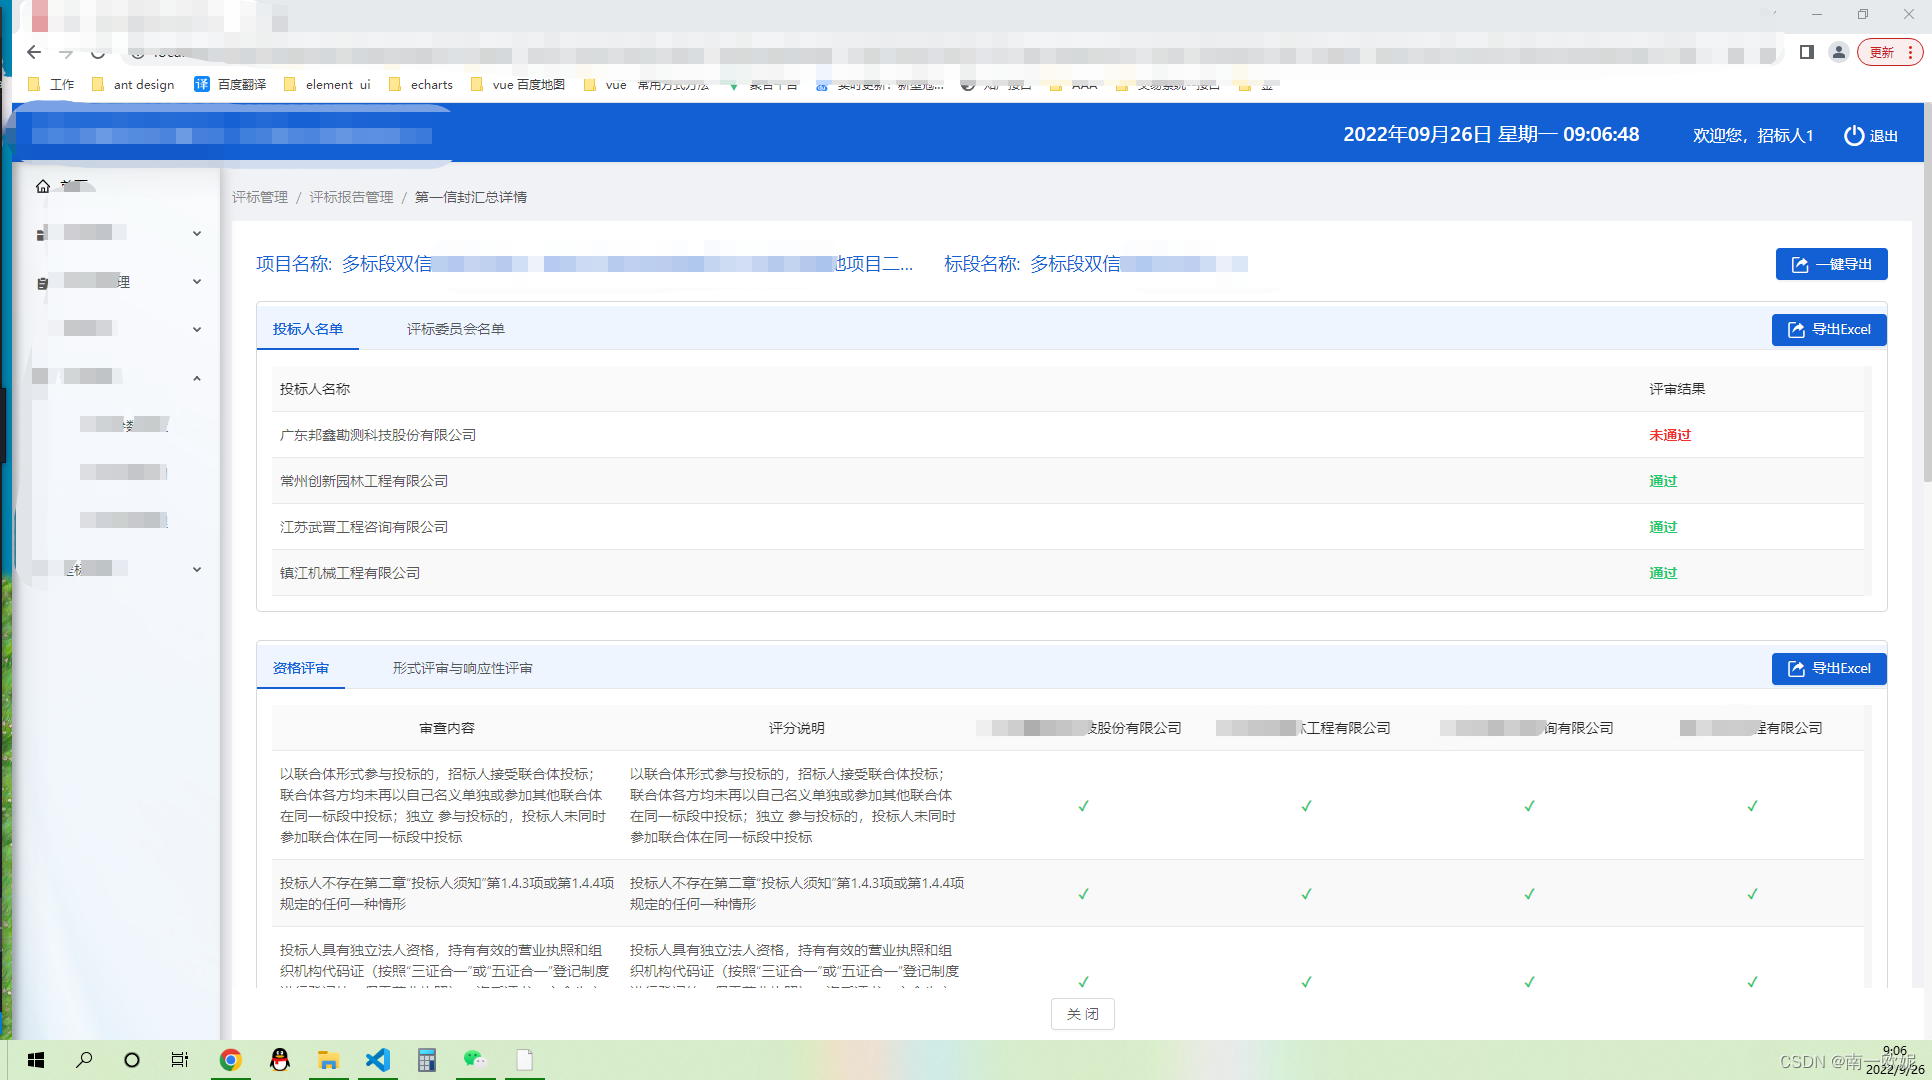Expand the second sidebar menu chevron
The height and width of the screenshot is (1080, 1932).
pyautogui.click(x=197, y=281)
